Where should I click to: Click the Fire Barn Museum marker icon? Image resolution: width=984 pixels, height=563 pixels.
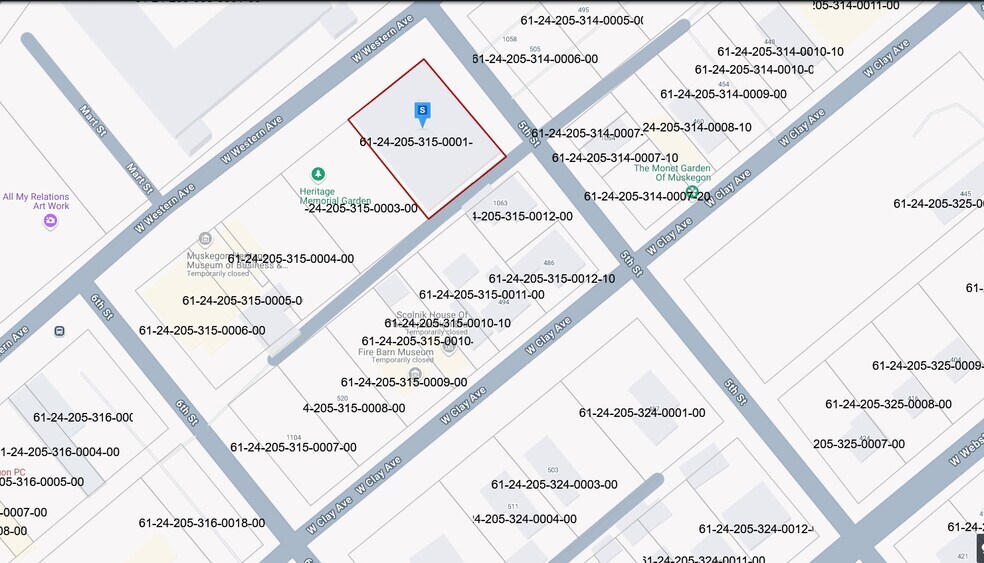[415, 374]
